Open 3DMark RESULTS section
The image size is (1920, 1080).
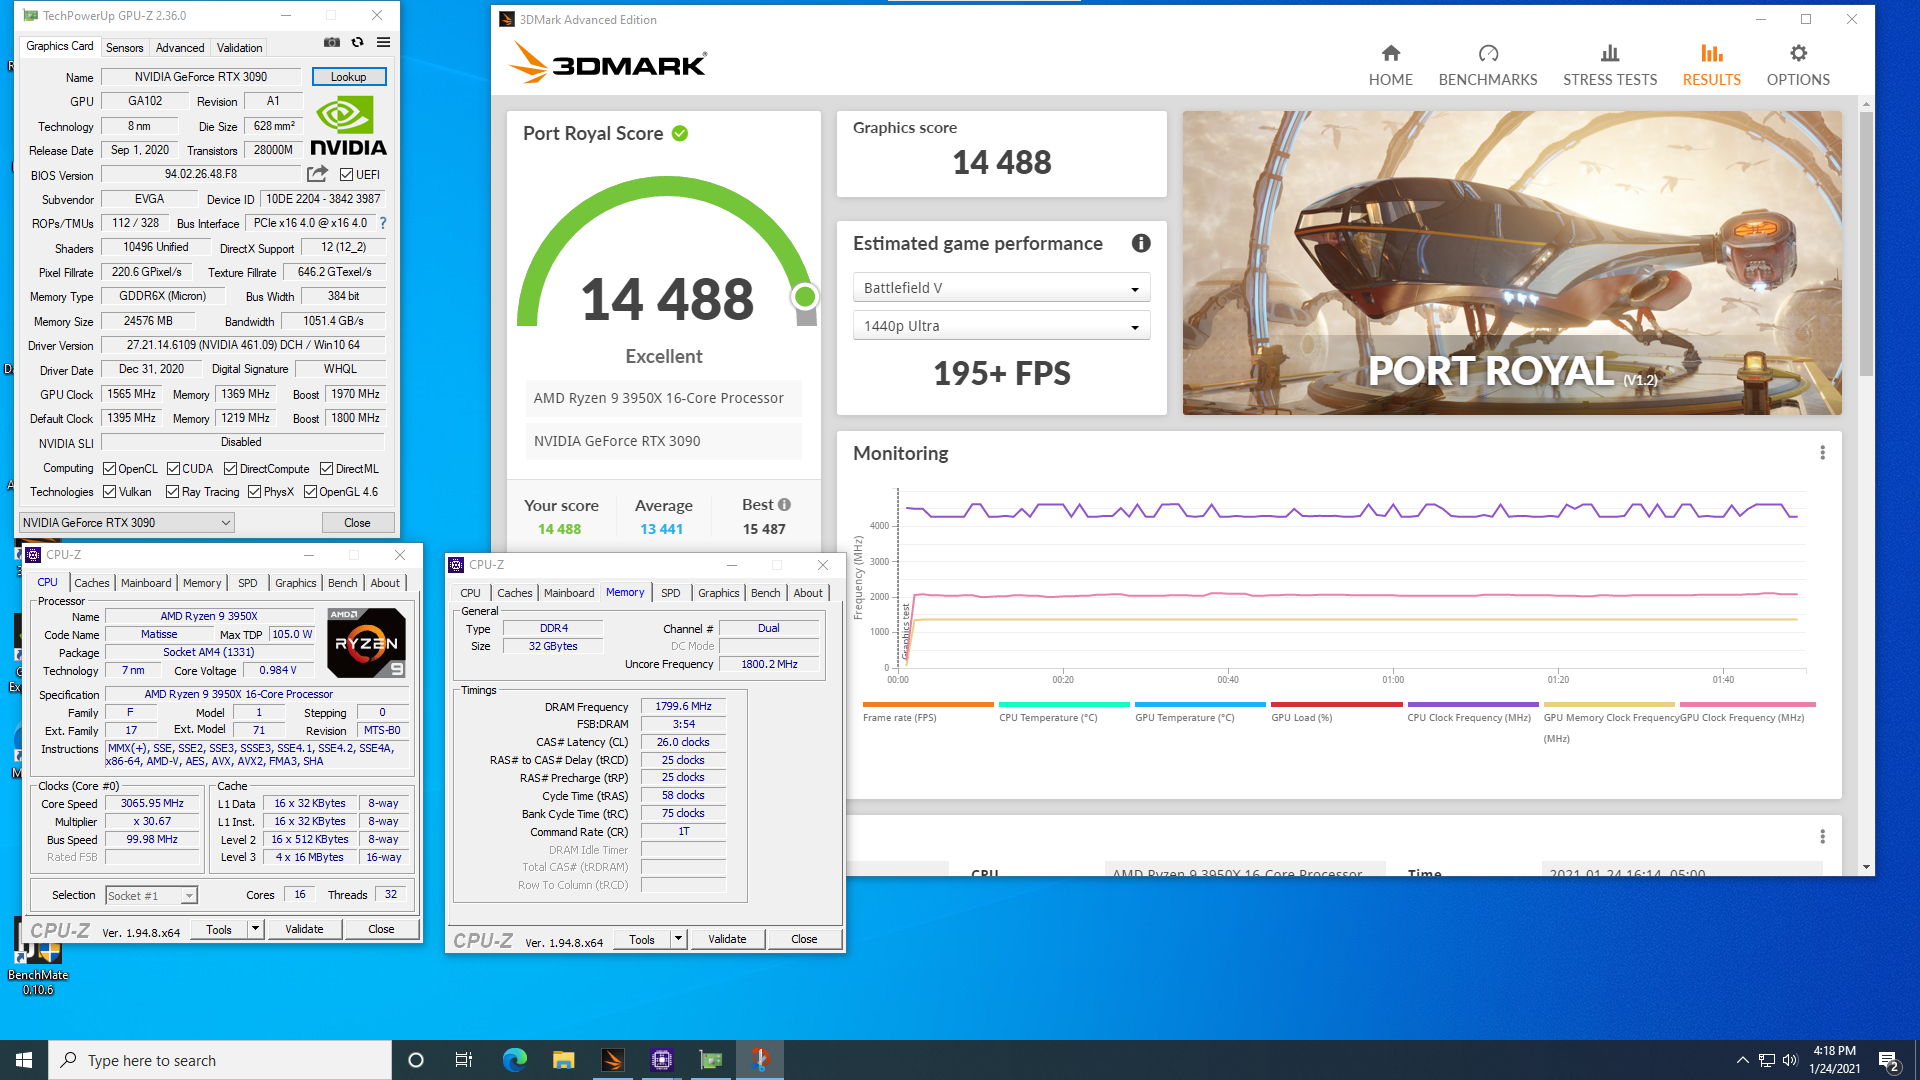(1711, 65)
